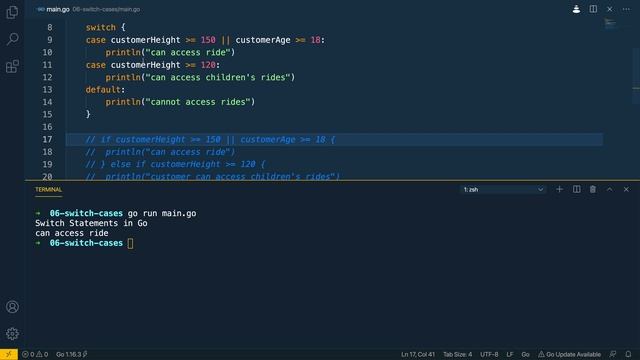Kill the terminal with trash icon
Image resolution: width=640 pixels, height=360 pixels.
point(593,189)
